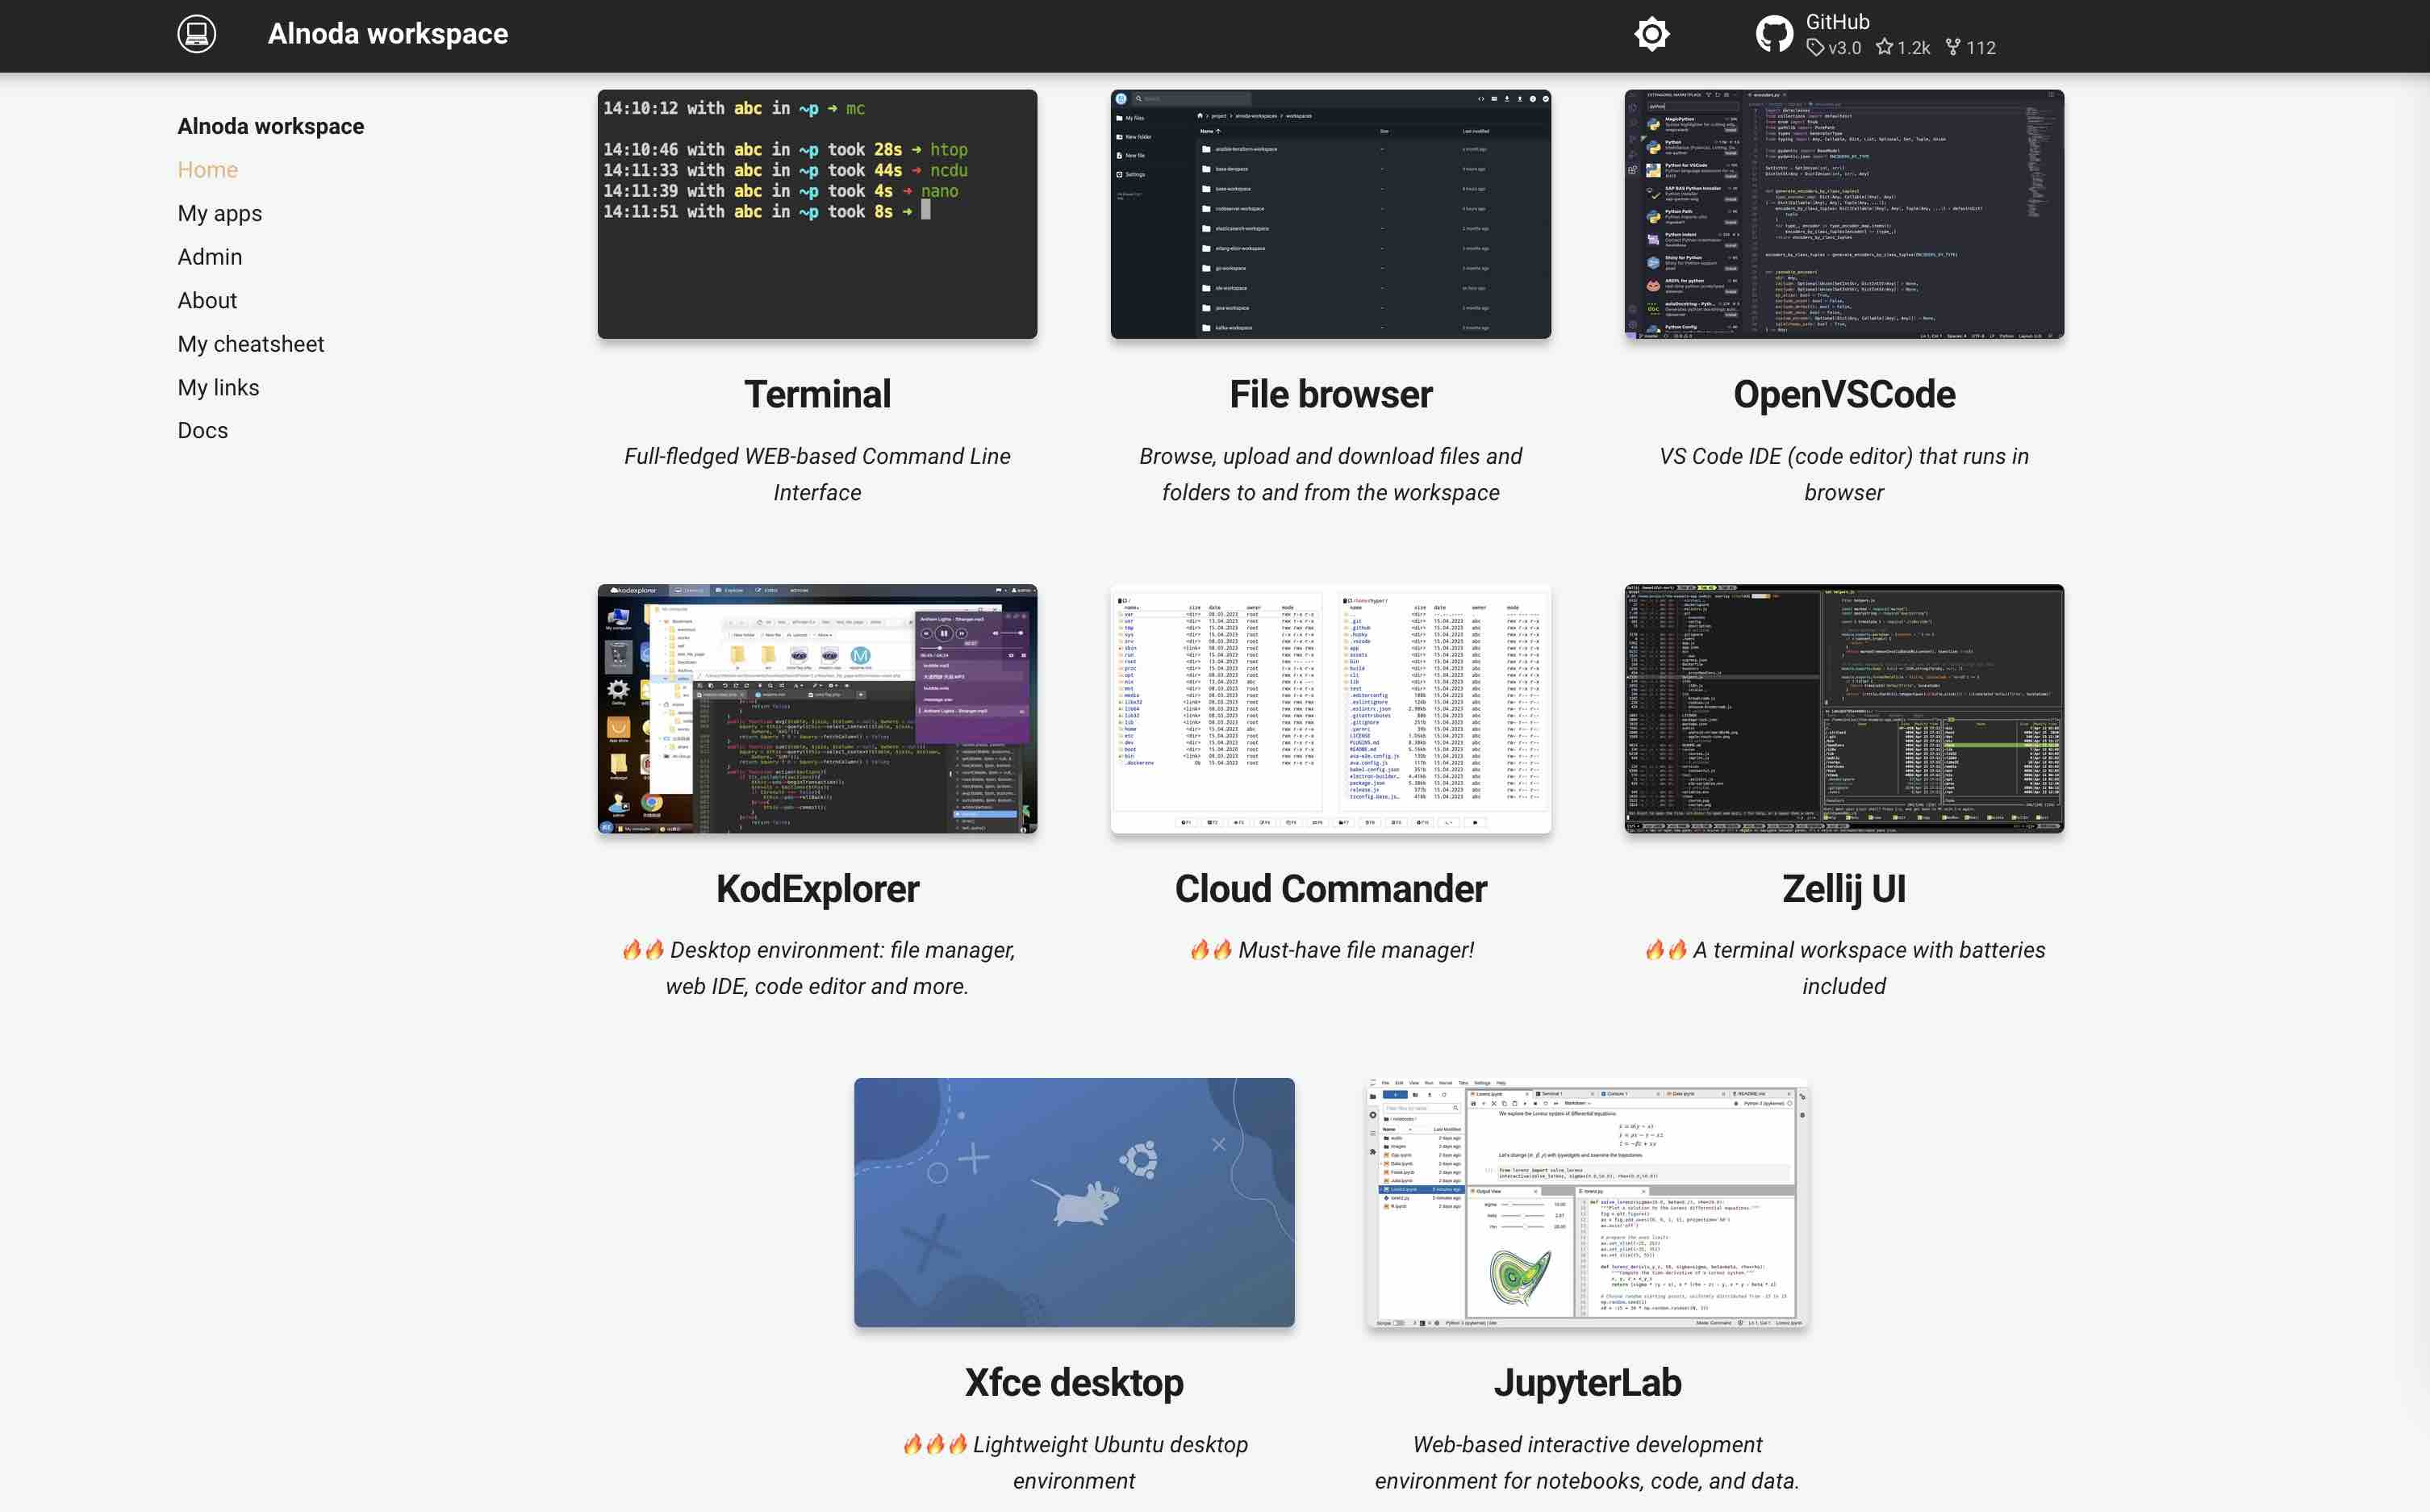Viewport: 2430px width, 1512px height.
Task: Click "Browse, upload and download files" description
Action: tap(1330, 474)
